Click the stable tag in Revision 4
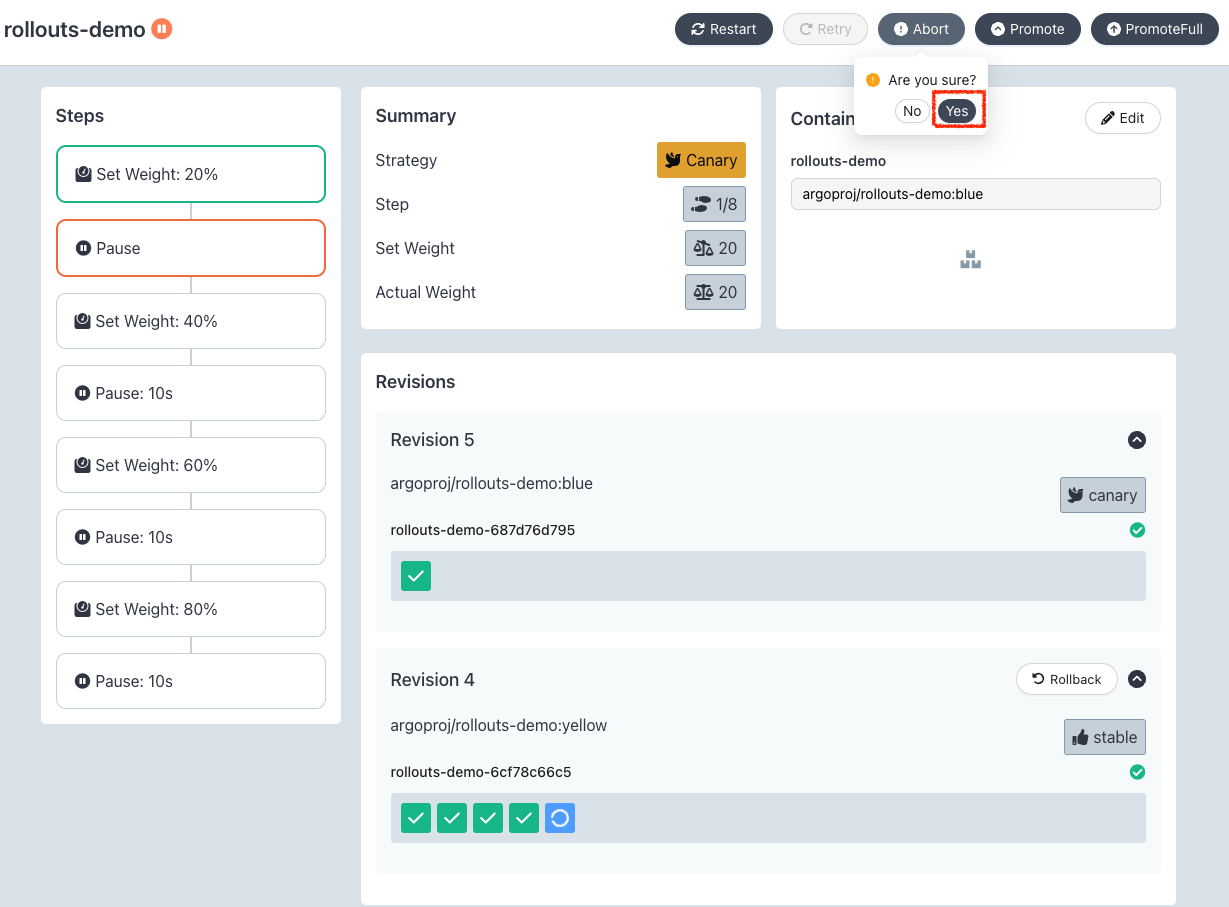The width and height of the screenshot is (1229, 907). [x=1105, y=737]
